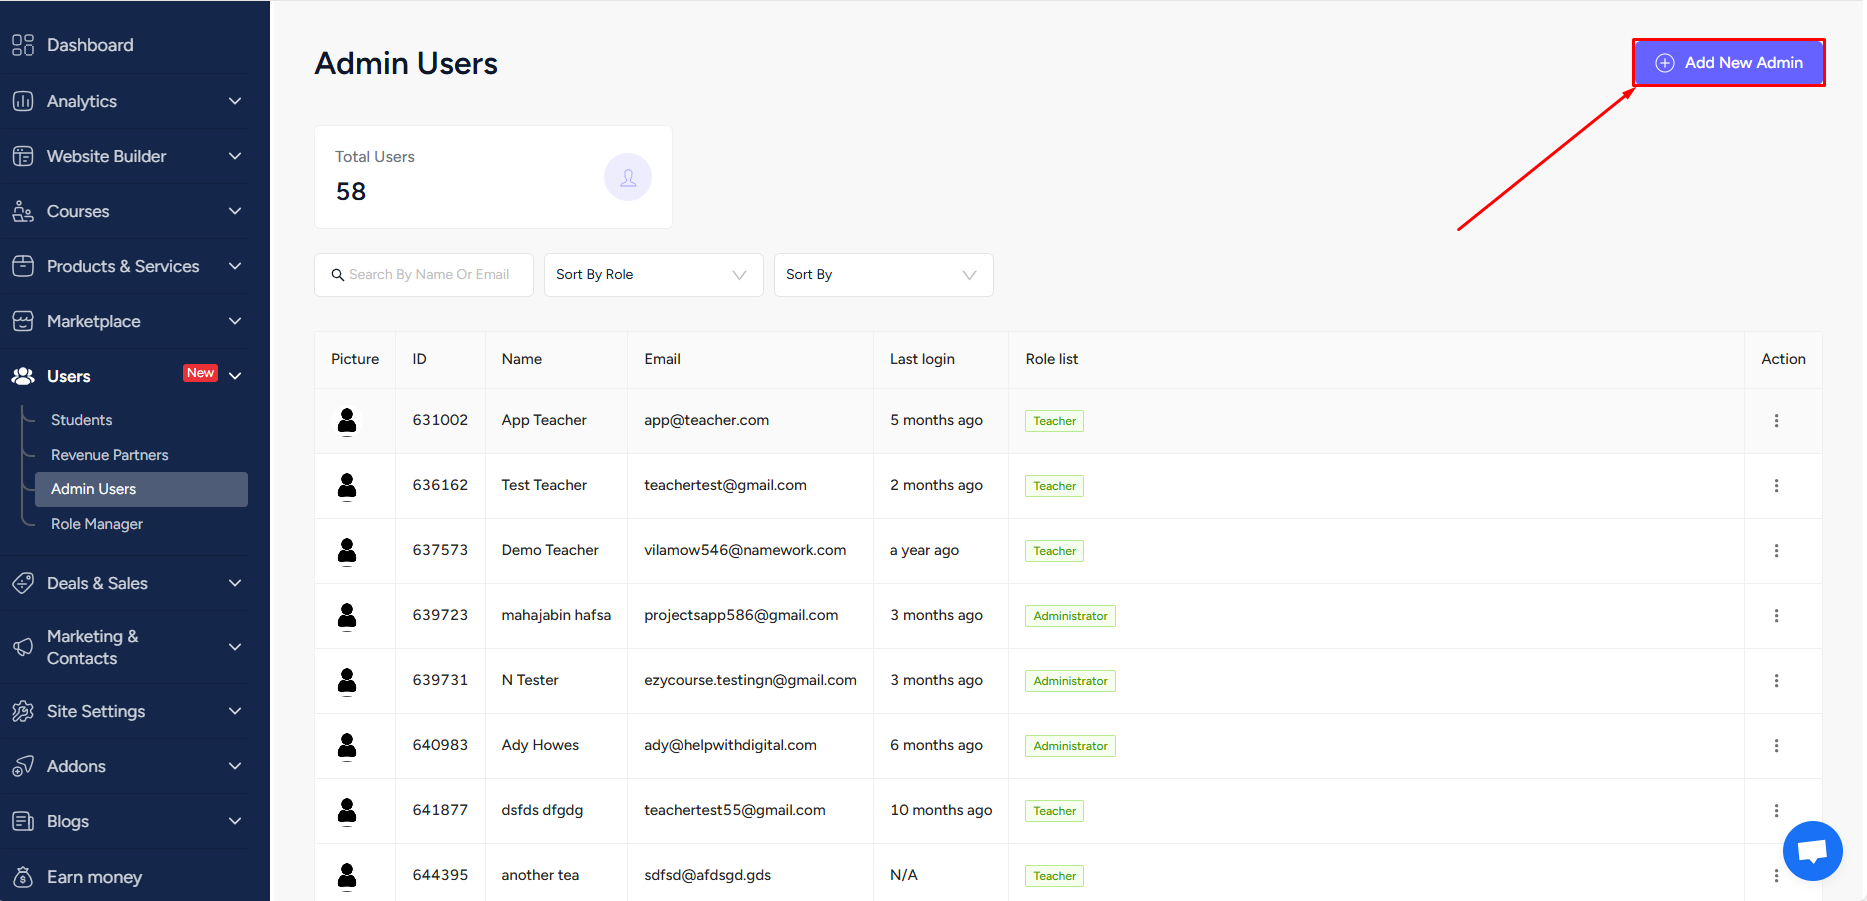Click the email app@teacher.com
The height and width of the screenshot is (901, 1867).
click(706, 420)
